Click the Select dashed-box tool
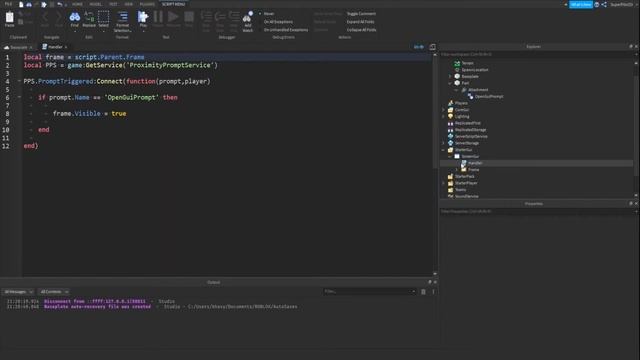640x360 pixels. tap(104, 19)
